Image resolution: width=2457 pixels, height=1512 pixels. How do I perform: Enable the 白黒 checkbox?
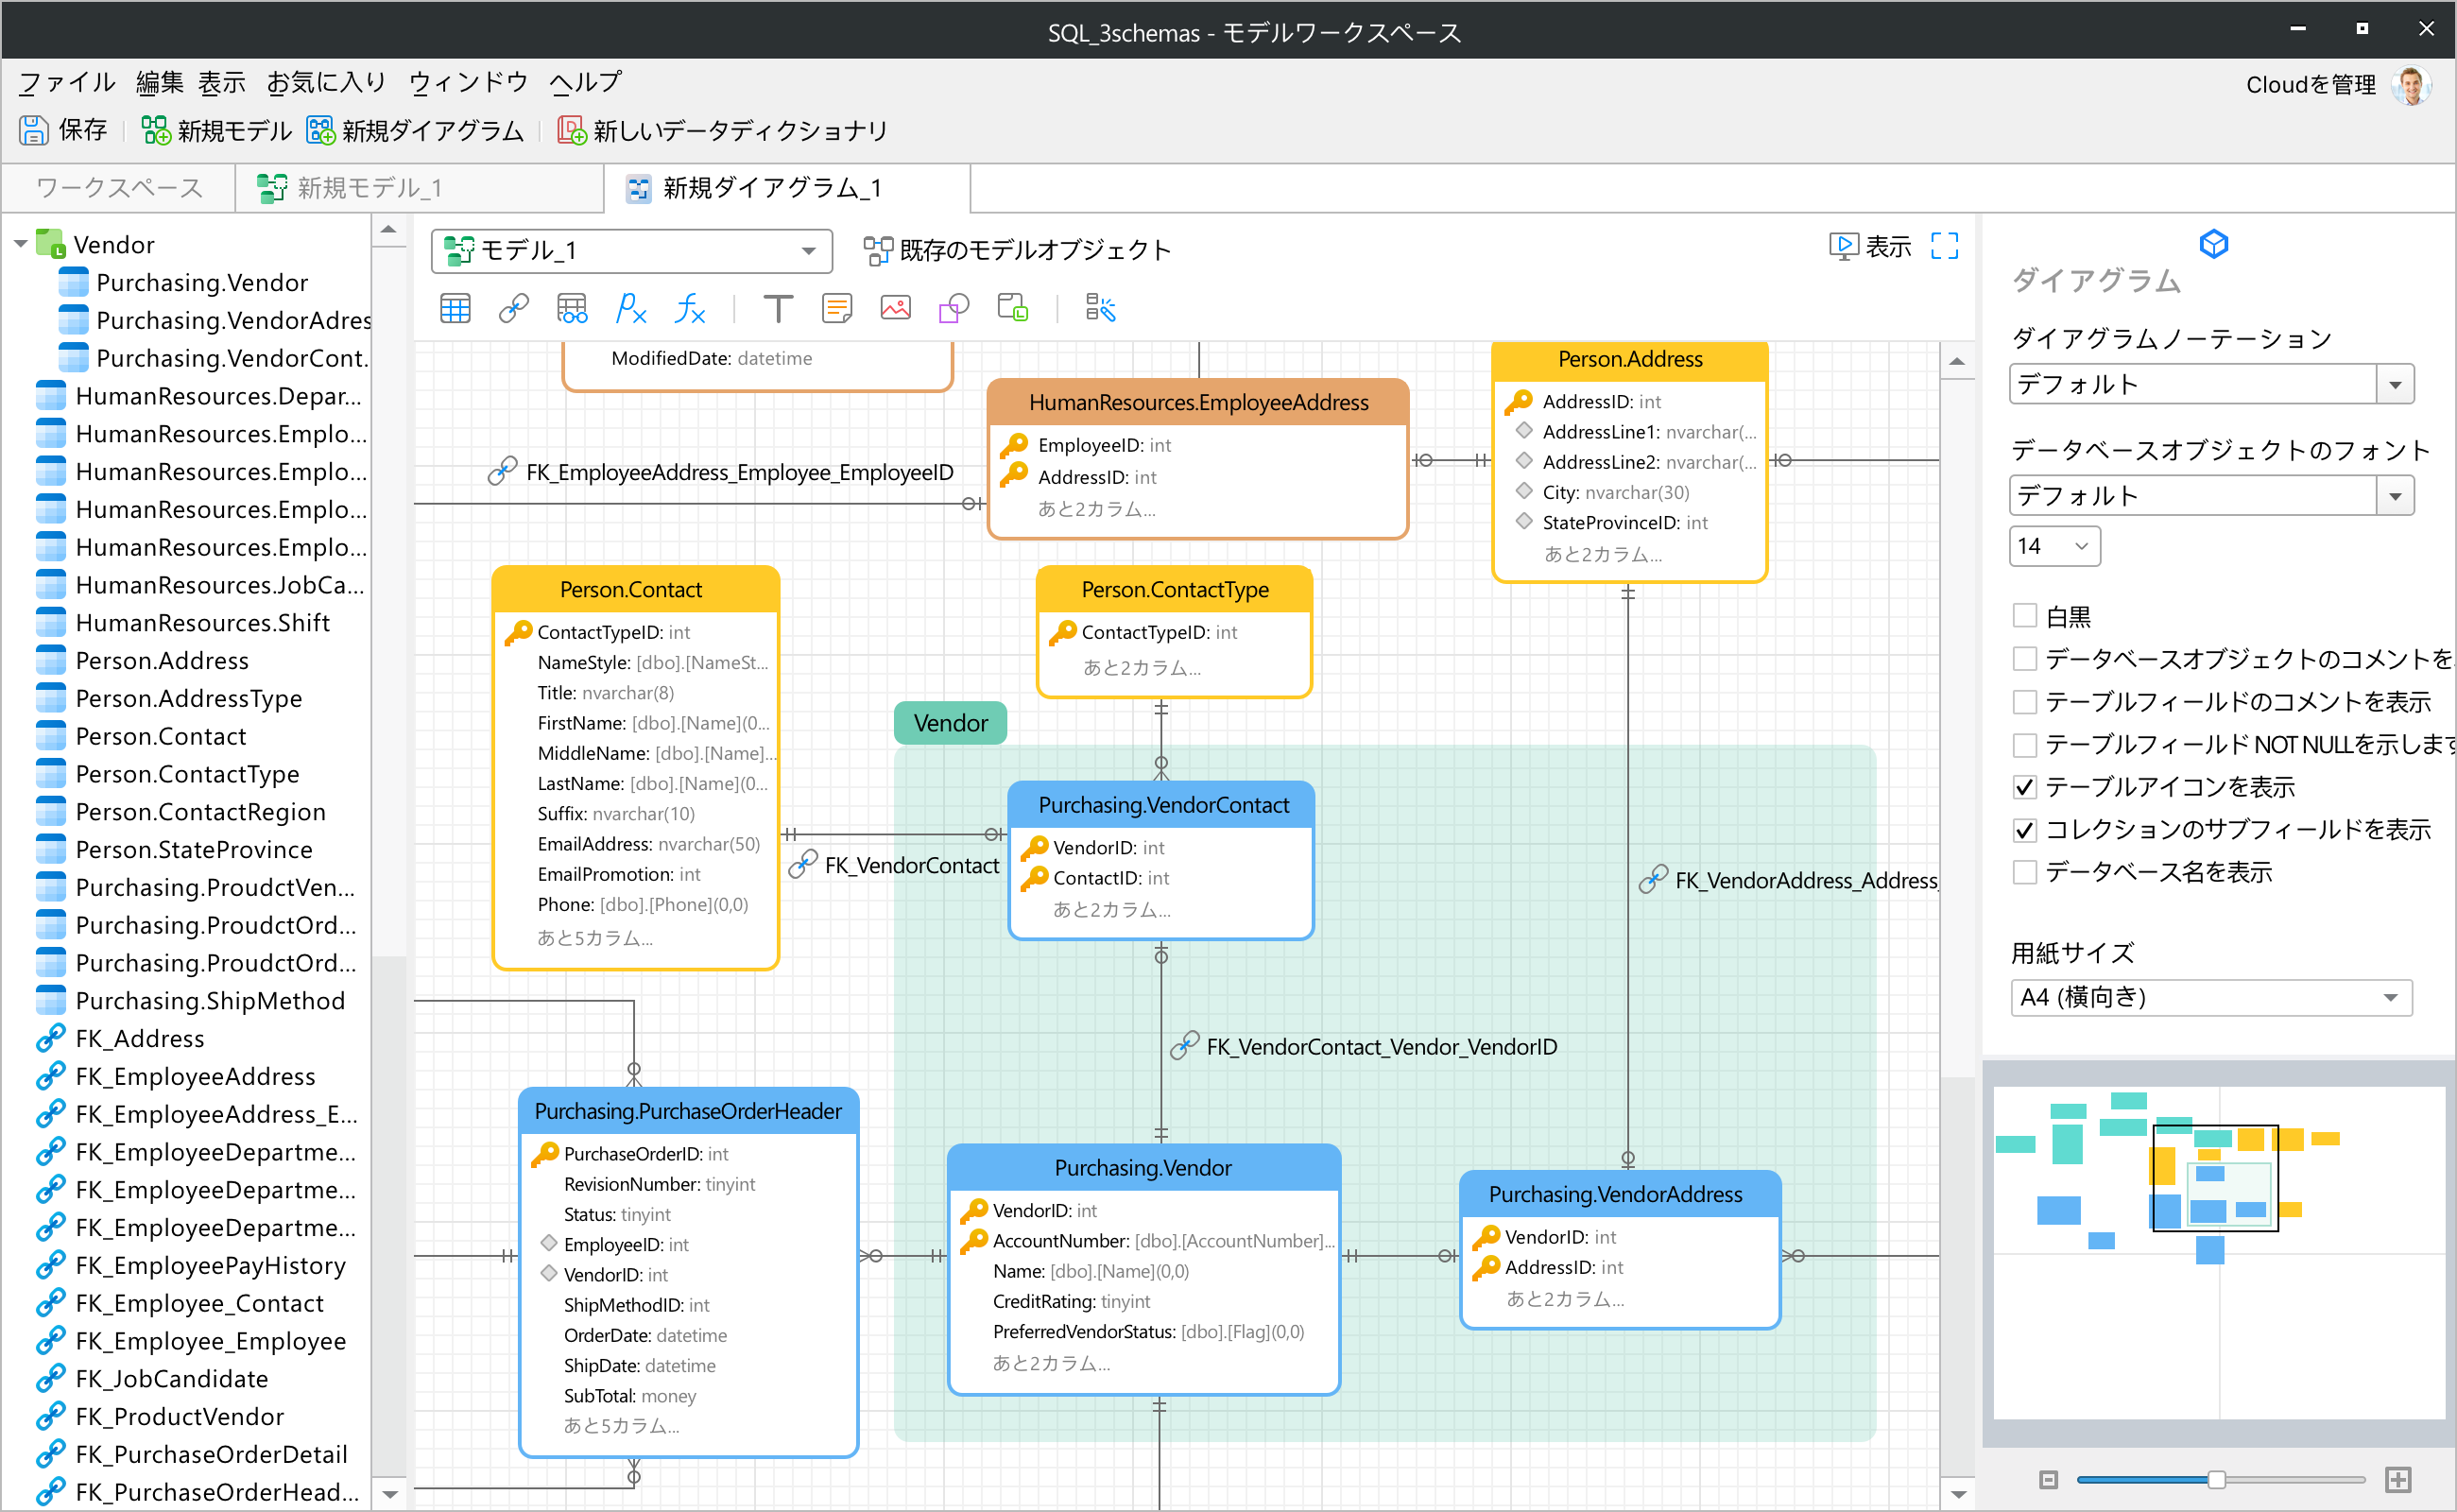[x=2025, y=616]
